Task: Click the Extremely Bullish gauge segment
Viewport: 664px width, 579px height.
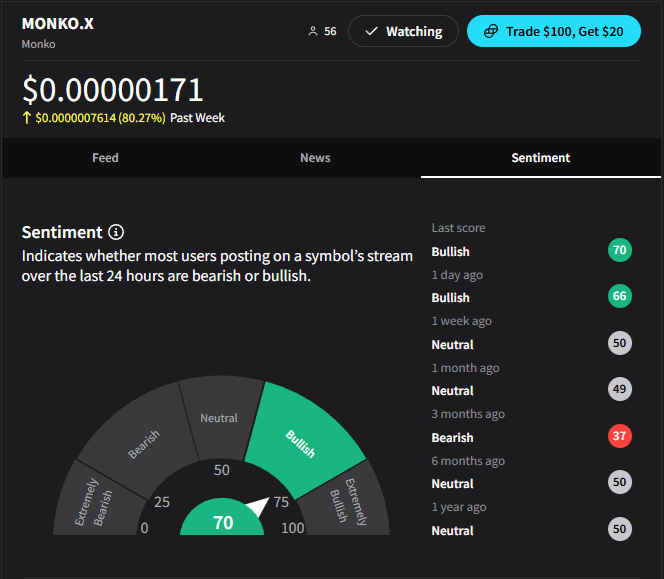Action: [x=346, y=502]
